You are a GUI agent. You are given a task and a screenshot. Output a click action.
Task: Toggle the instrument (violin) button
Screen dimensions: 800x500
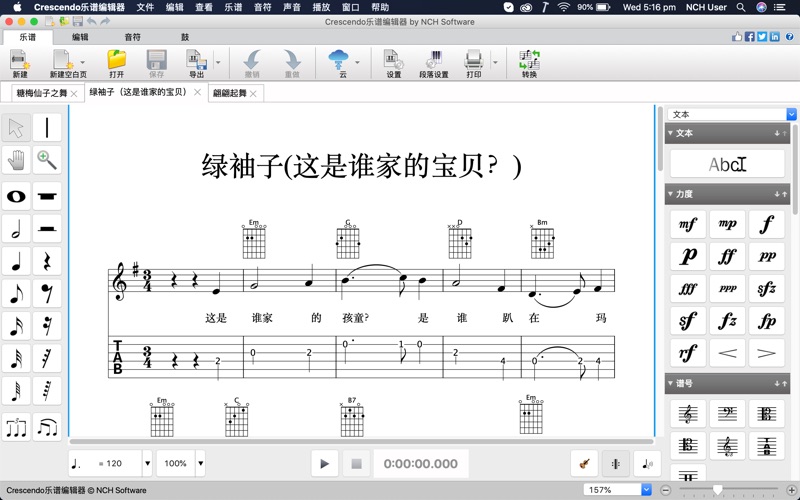point(584,464)
